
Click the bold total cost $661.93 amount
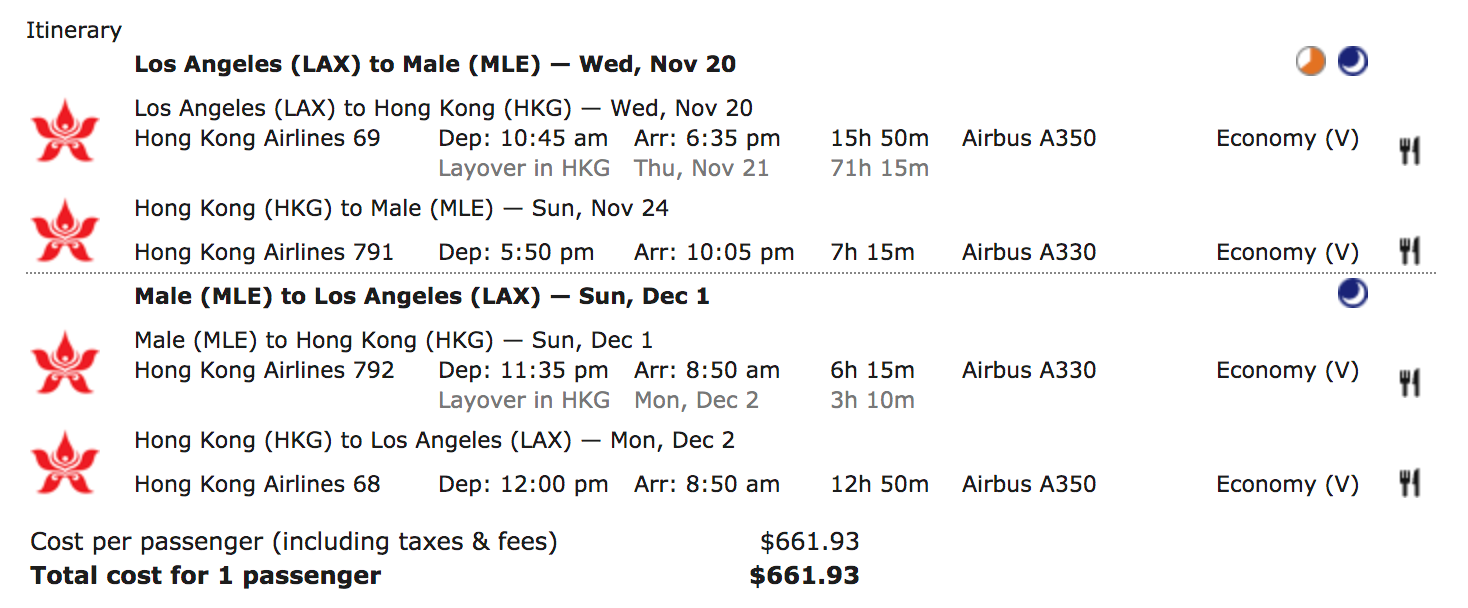tap(804, 576)
